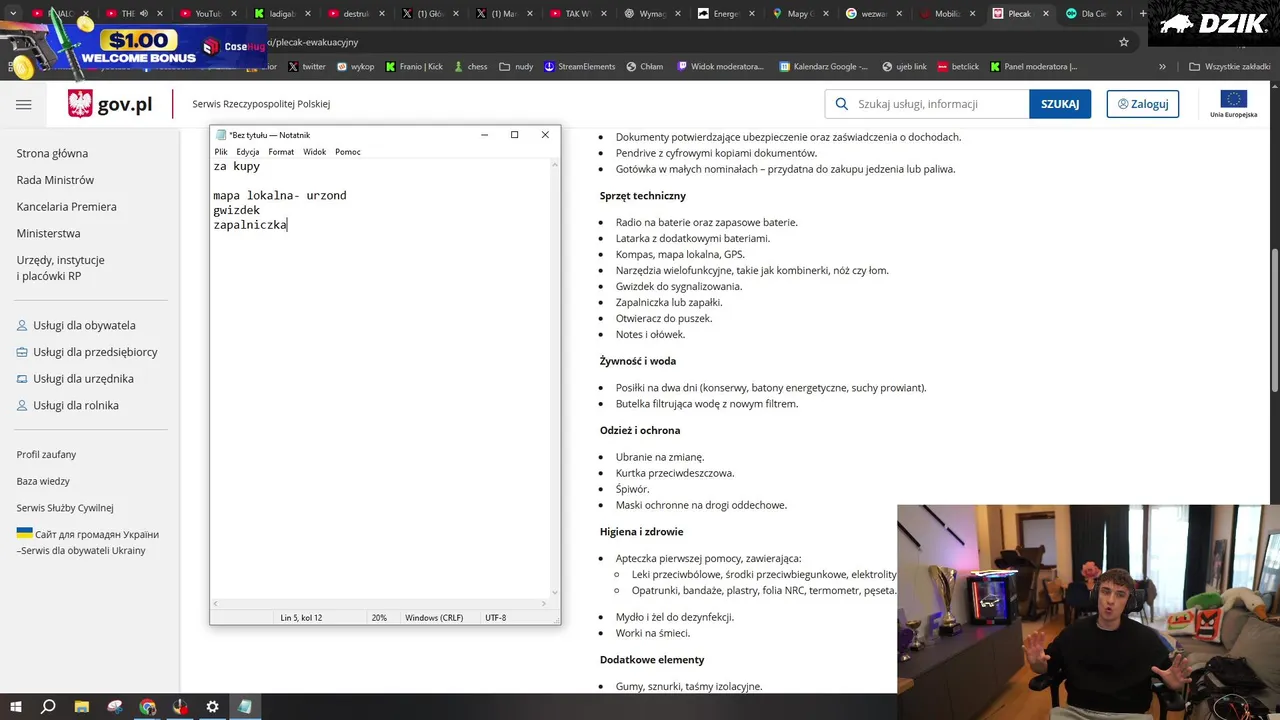
Task: Open a new browser tab
Action: 1143,14
